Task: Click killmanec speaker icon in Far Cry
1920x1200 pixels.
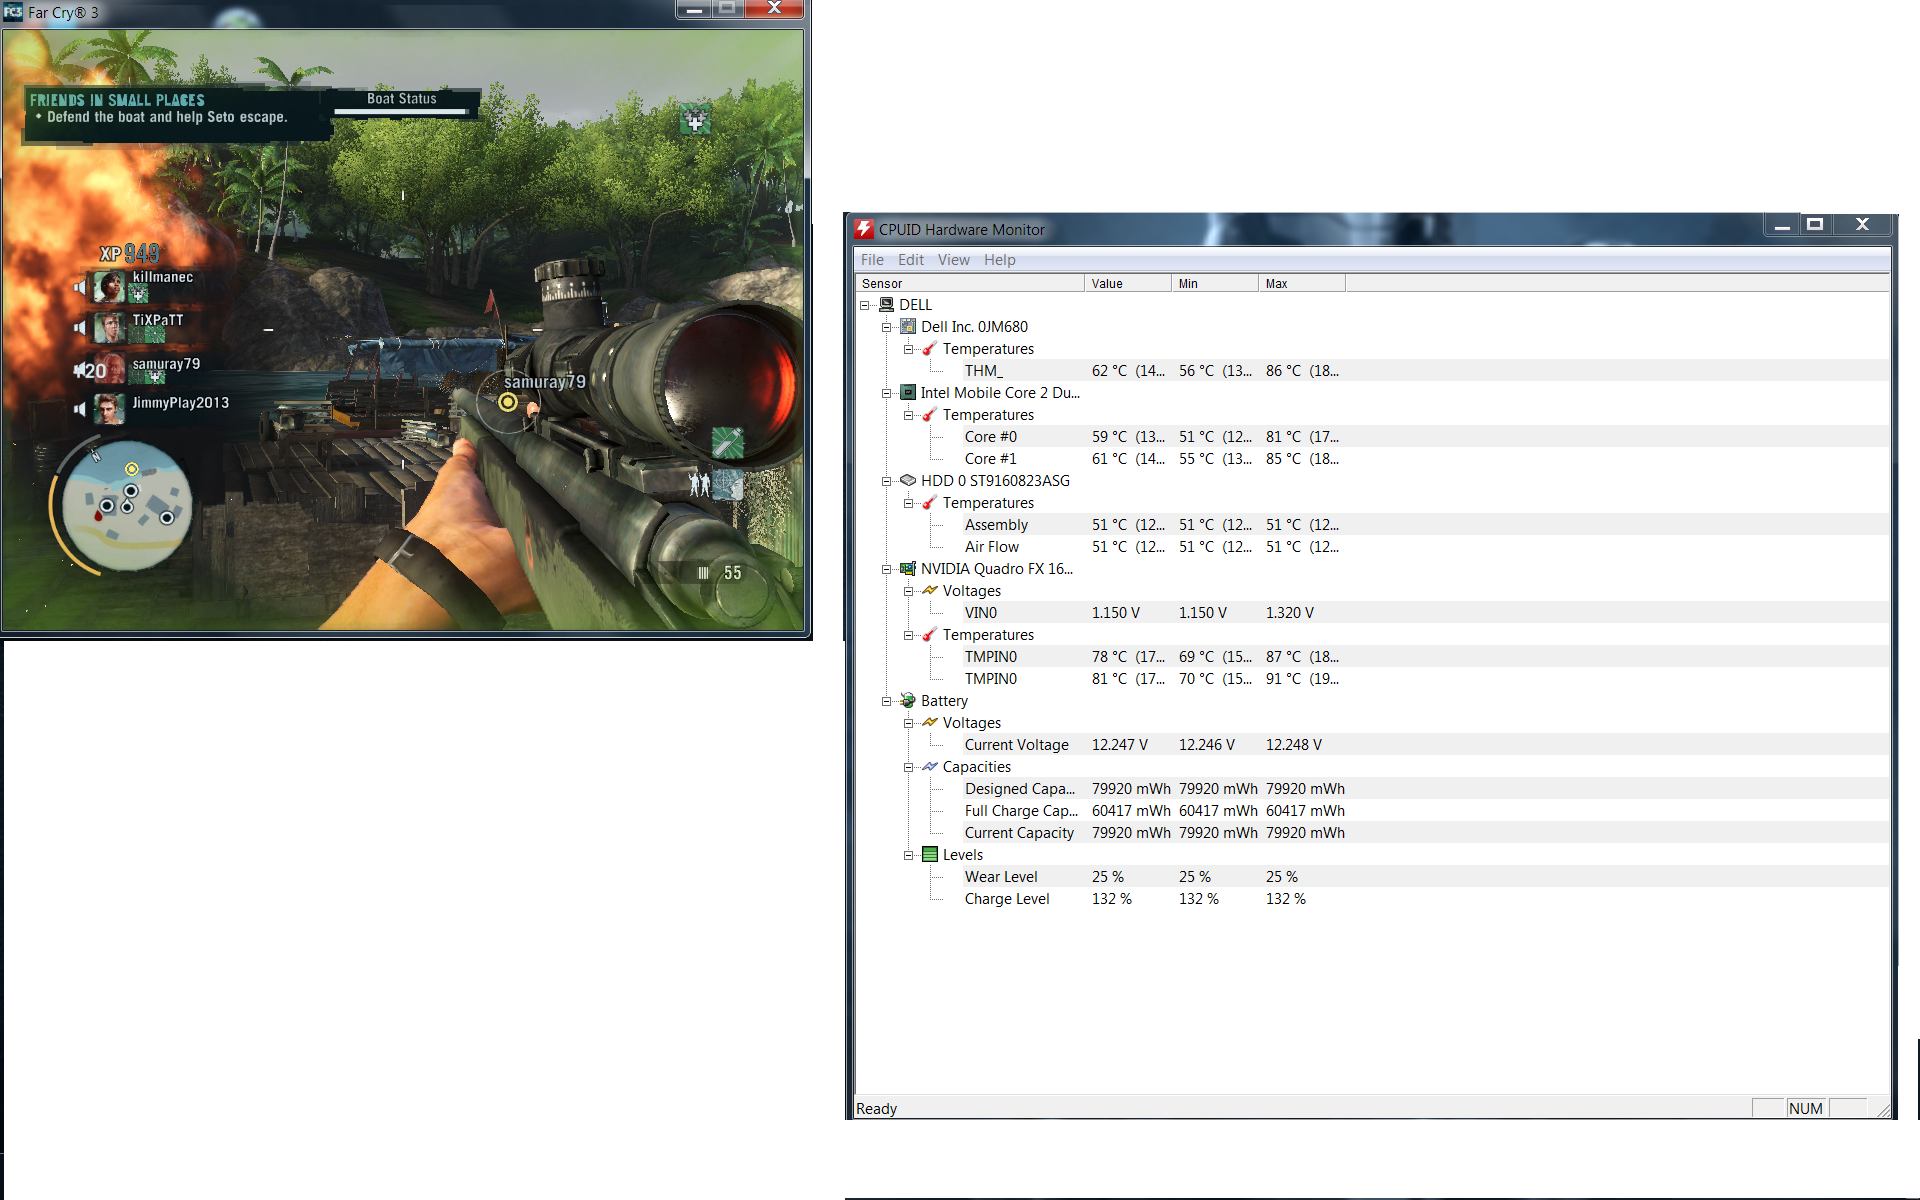Action: pos(80,288)
